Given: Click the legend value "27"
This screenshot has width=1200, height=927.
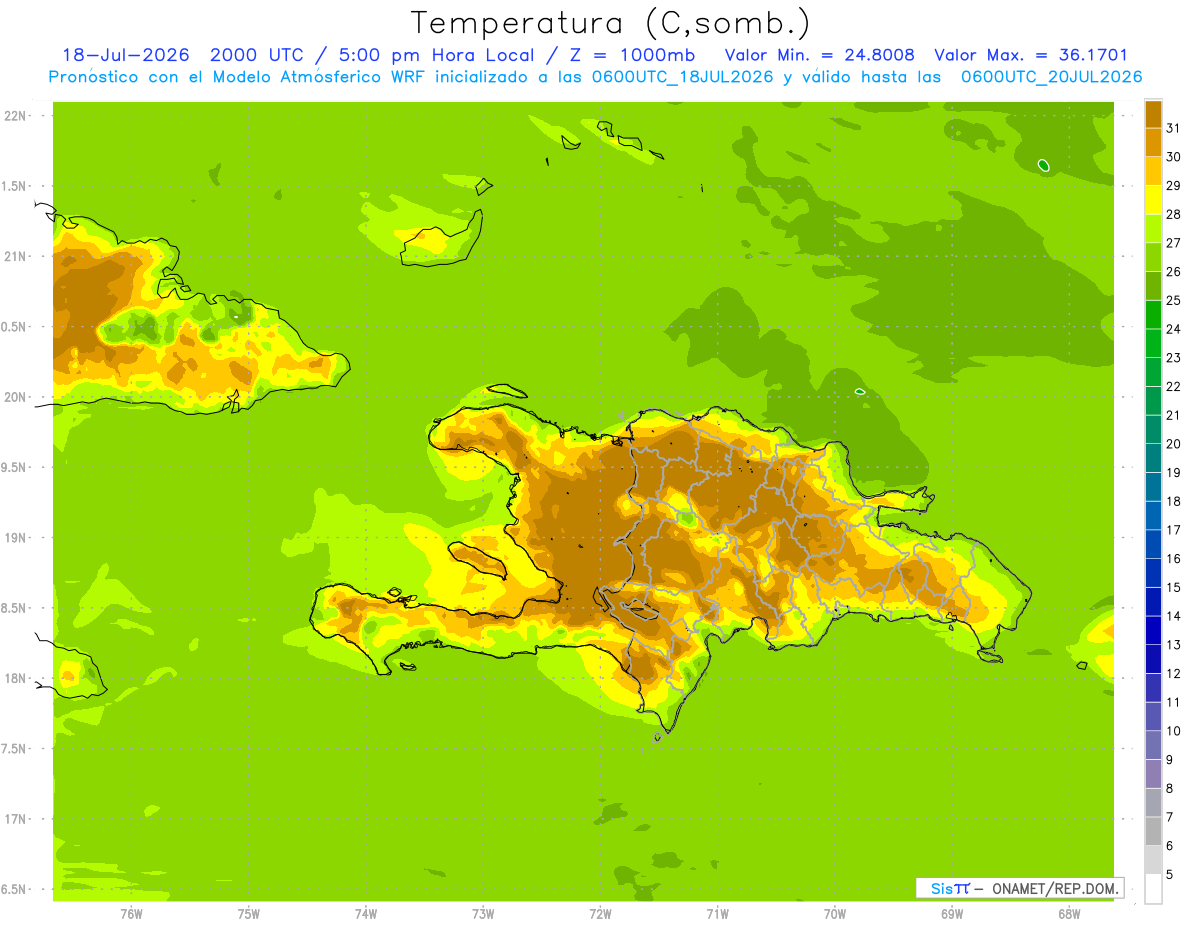Looking at the screenshot, I should pyautogui.click(x=1174, y=243).
